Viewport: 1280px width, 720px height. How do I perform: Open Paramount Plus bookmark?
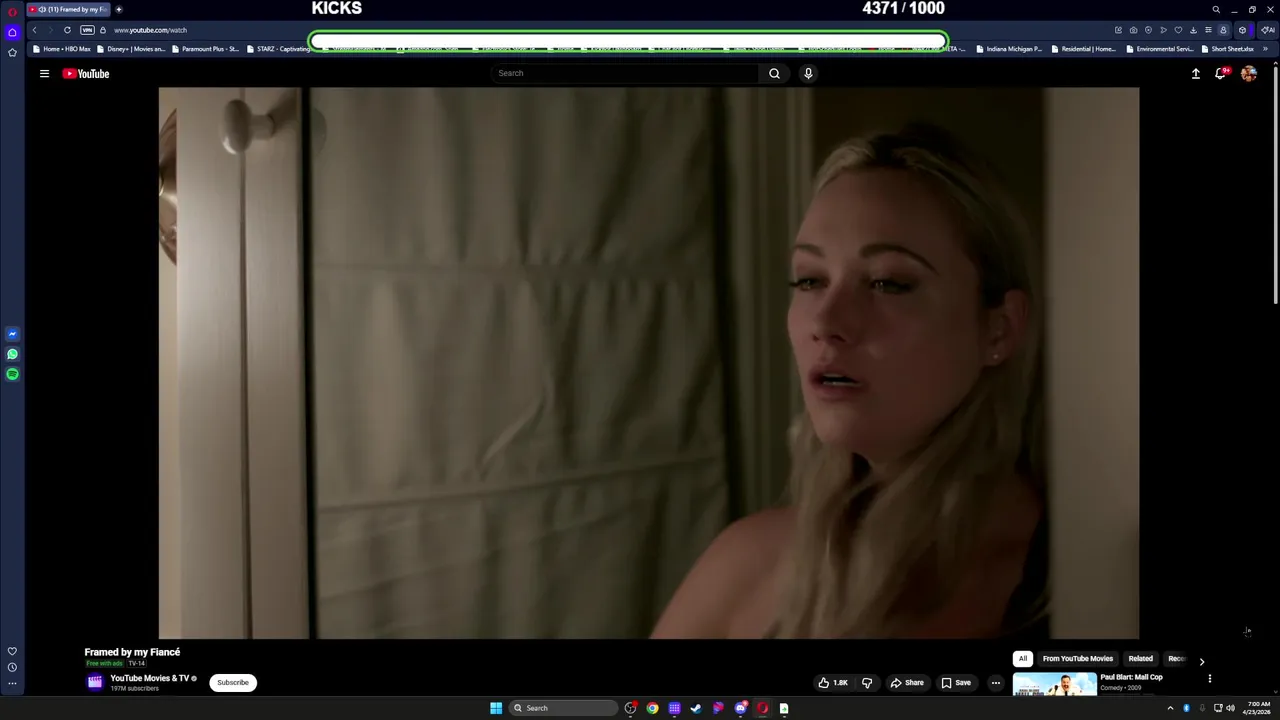click(x=205, y=49)
